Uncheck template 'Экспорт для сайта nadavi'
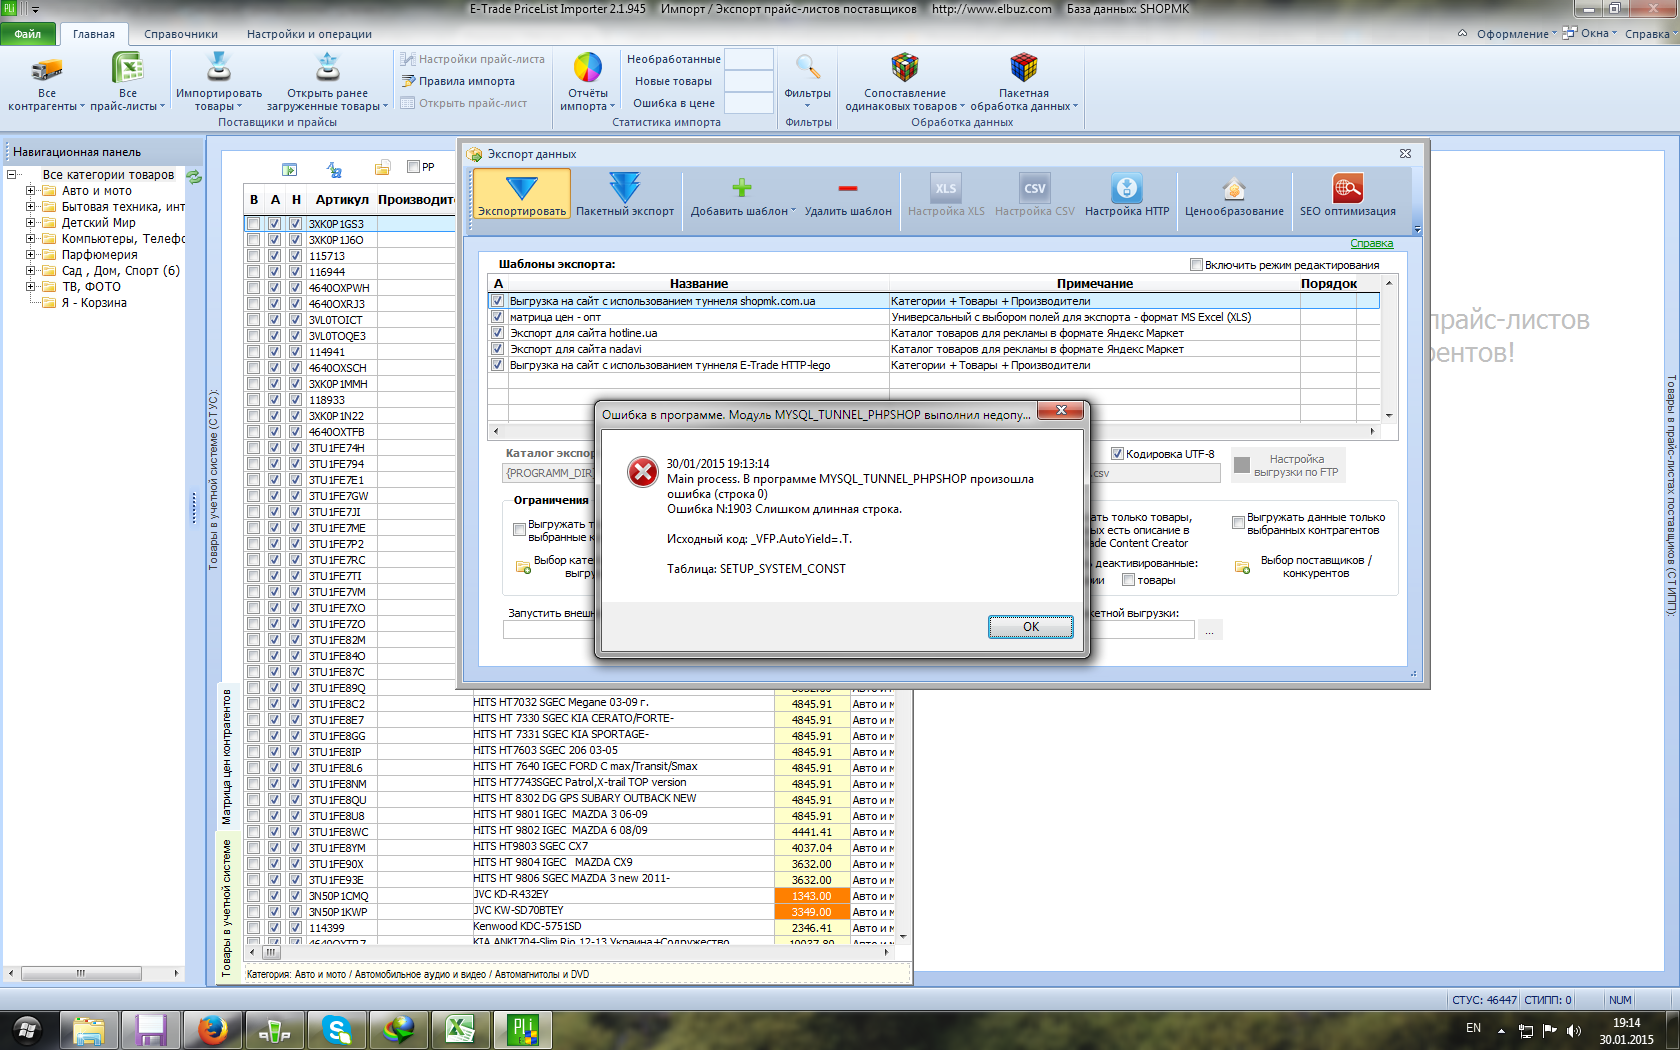The image size is (1680, 1050). tap(497, 349)
